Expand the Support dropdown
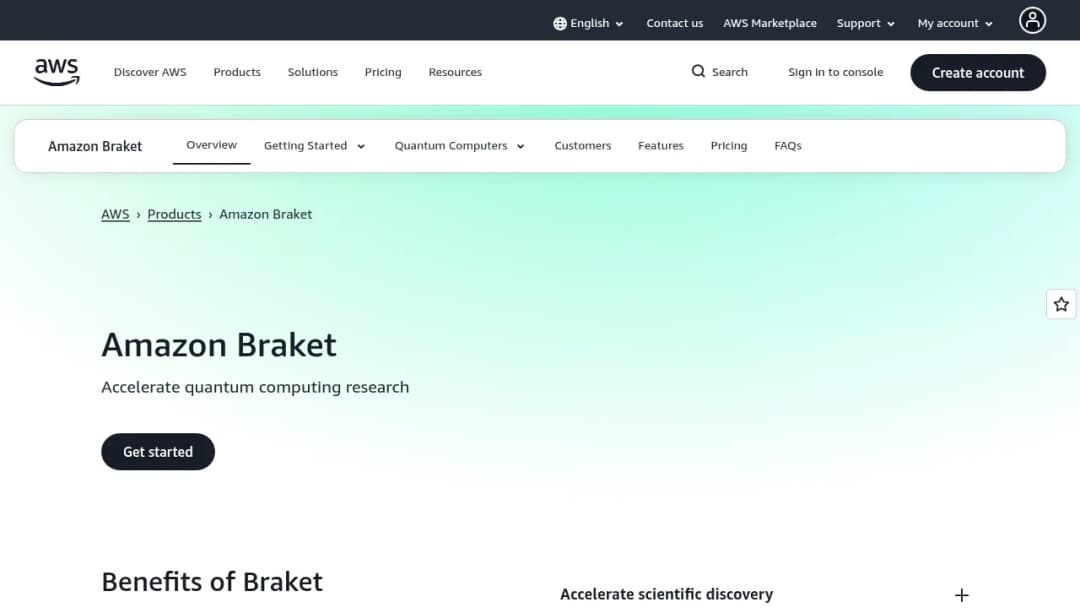1080x608 pixels. click(865, 23)
